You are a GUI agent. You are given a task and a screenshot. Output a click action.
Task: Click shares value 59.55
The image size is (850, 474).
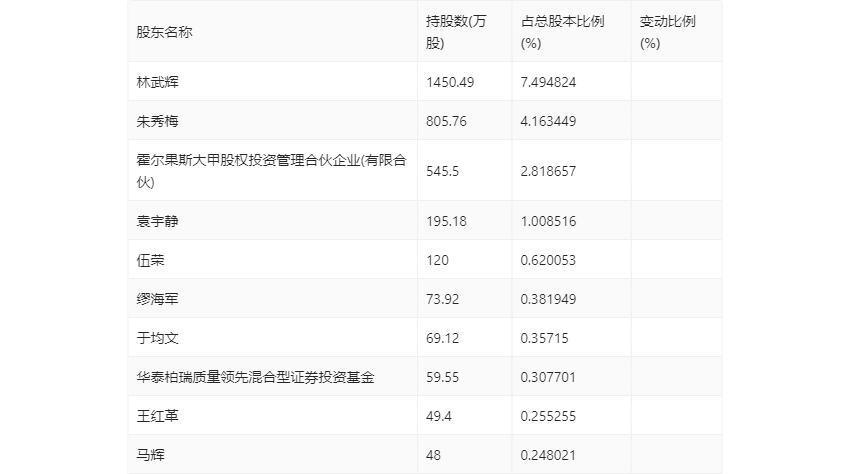442,377
